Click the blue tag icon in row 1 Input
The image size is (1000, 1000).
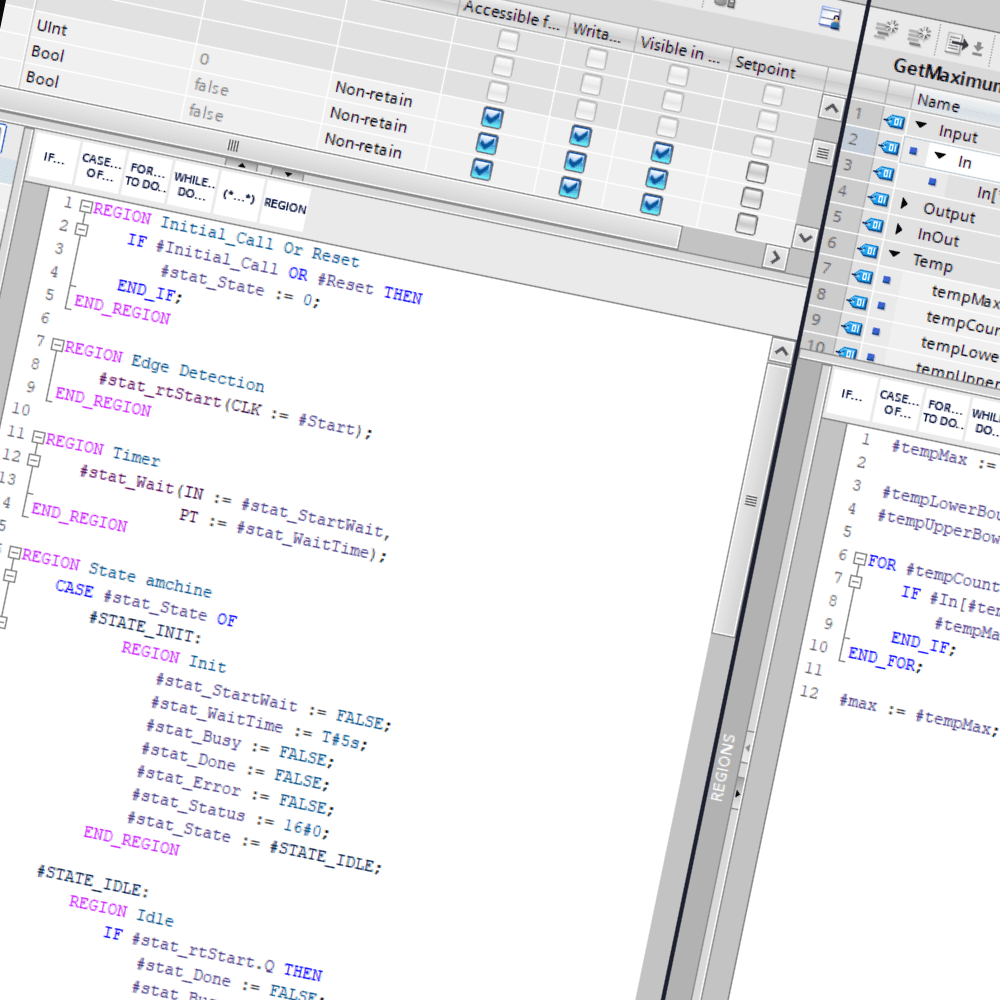[894, 121]
